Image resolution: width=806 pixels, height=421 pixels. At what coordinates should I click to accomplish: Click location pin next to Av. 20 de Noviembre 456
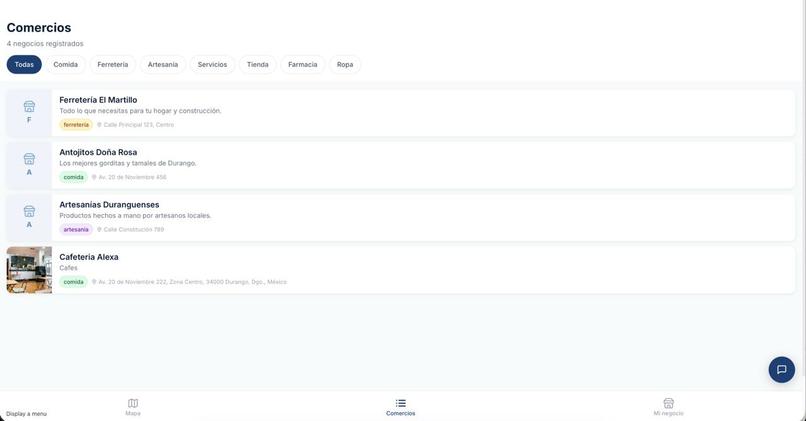coord(94,177)
